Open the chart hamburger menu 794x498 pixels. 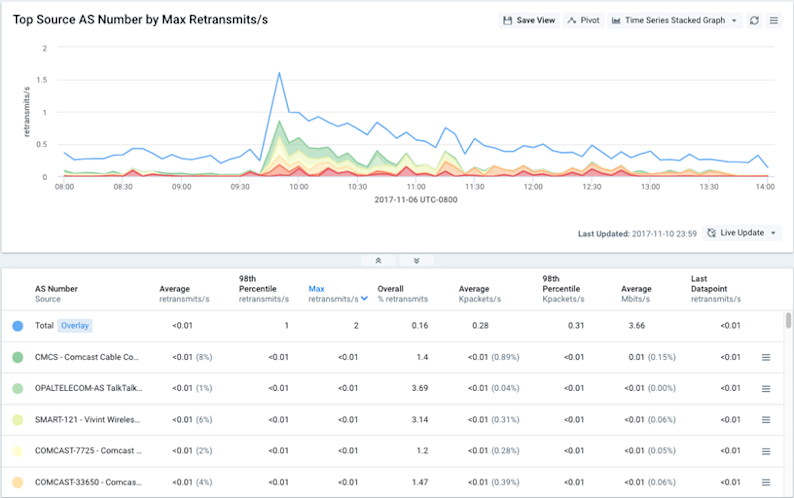point(774,20)
